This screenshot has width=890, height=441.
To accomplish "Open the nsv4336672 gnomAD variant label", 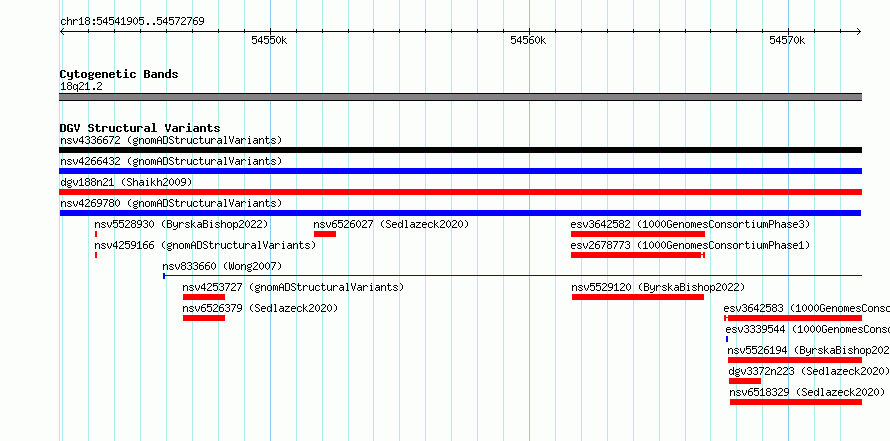I will (x=171, y=140).
